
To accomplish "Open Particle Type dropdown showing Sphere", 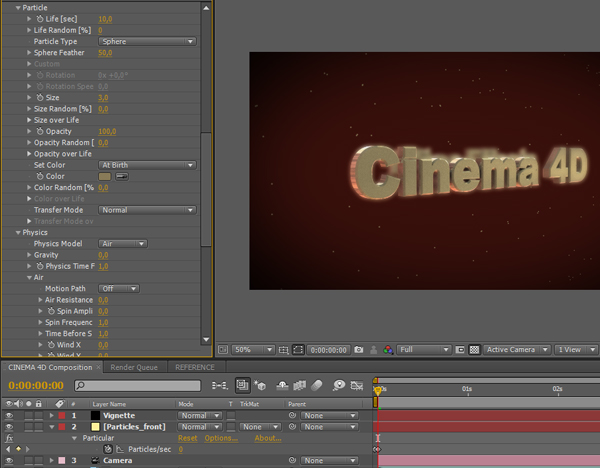I will point(147,41).
